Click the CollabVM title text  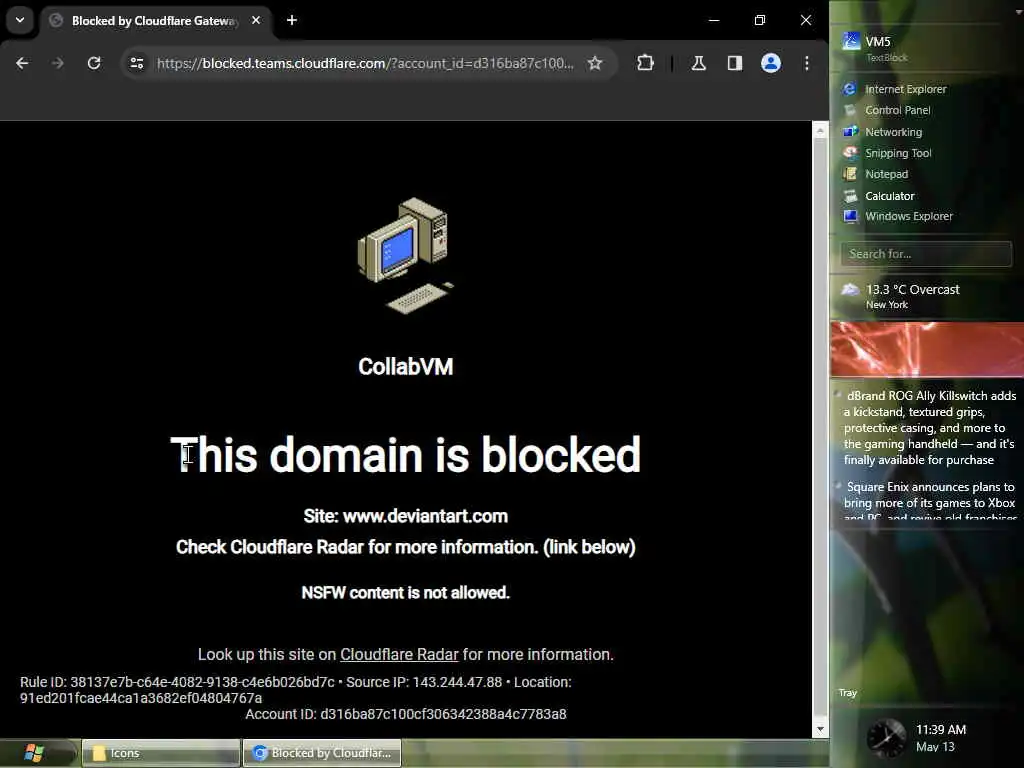point(406,366)
